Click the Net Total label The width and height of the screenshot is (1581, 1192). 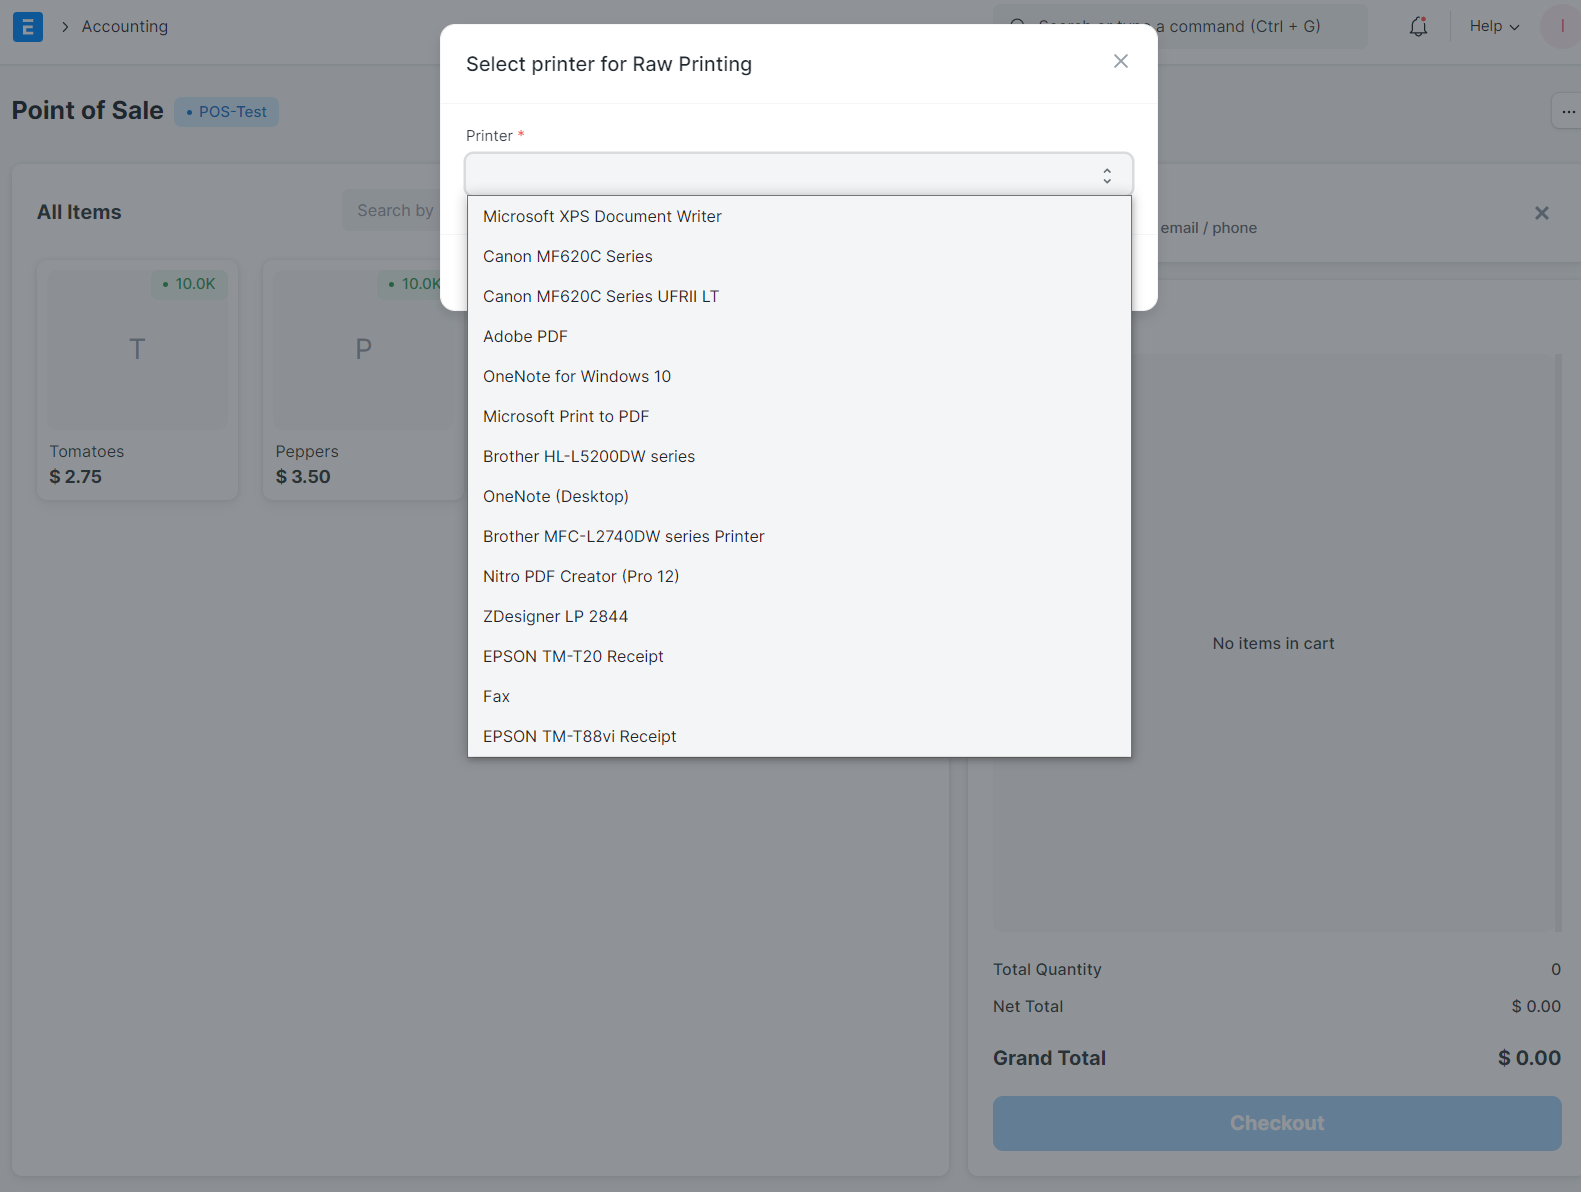tap(1028, 1007)
